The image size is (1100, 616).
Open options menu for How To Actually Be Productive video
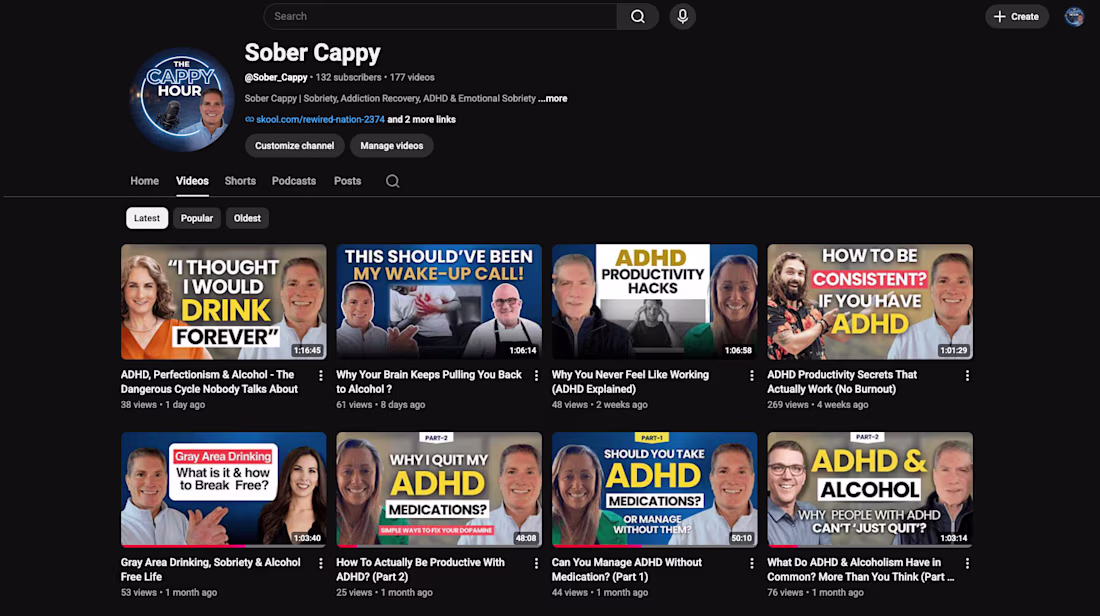[536, 563]
